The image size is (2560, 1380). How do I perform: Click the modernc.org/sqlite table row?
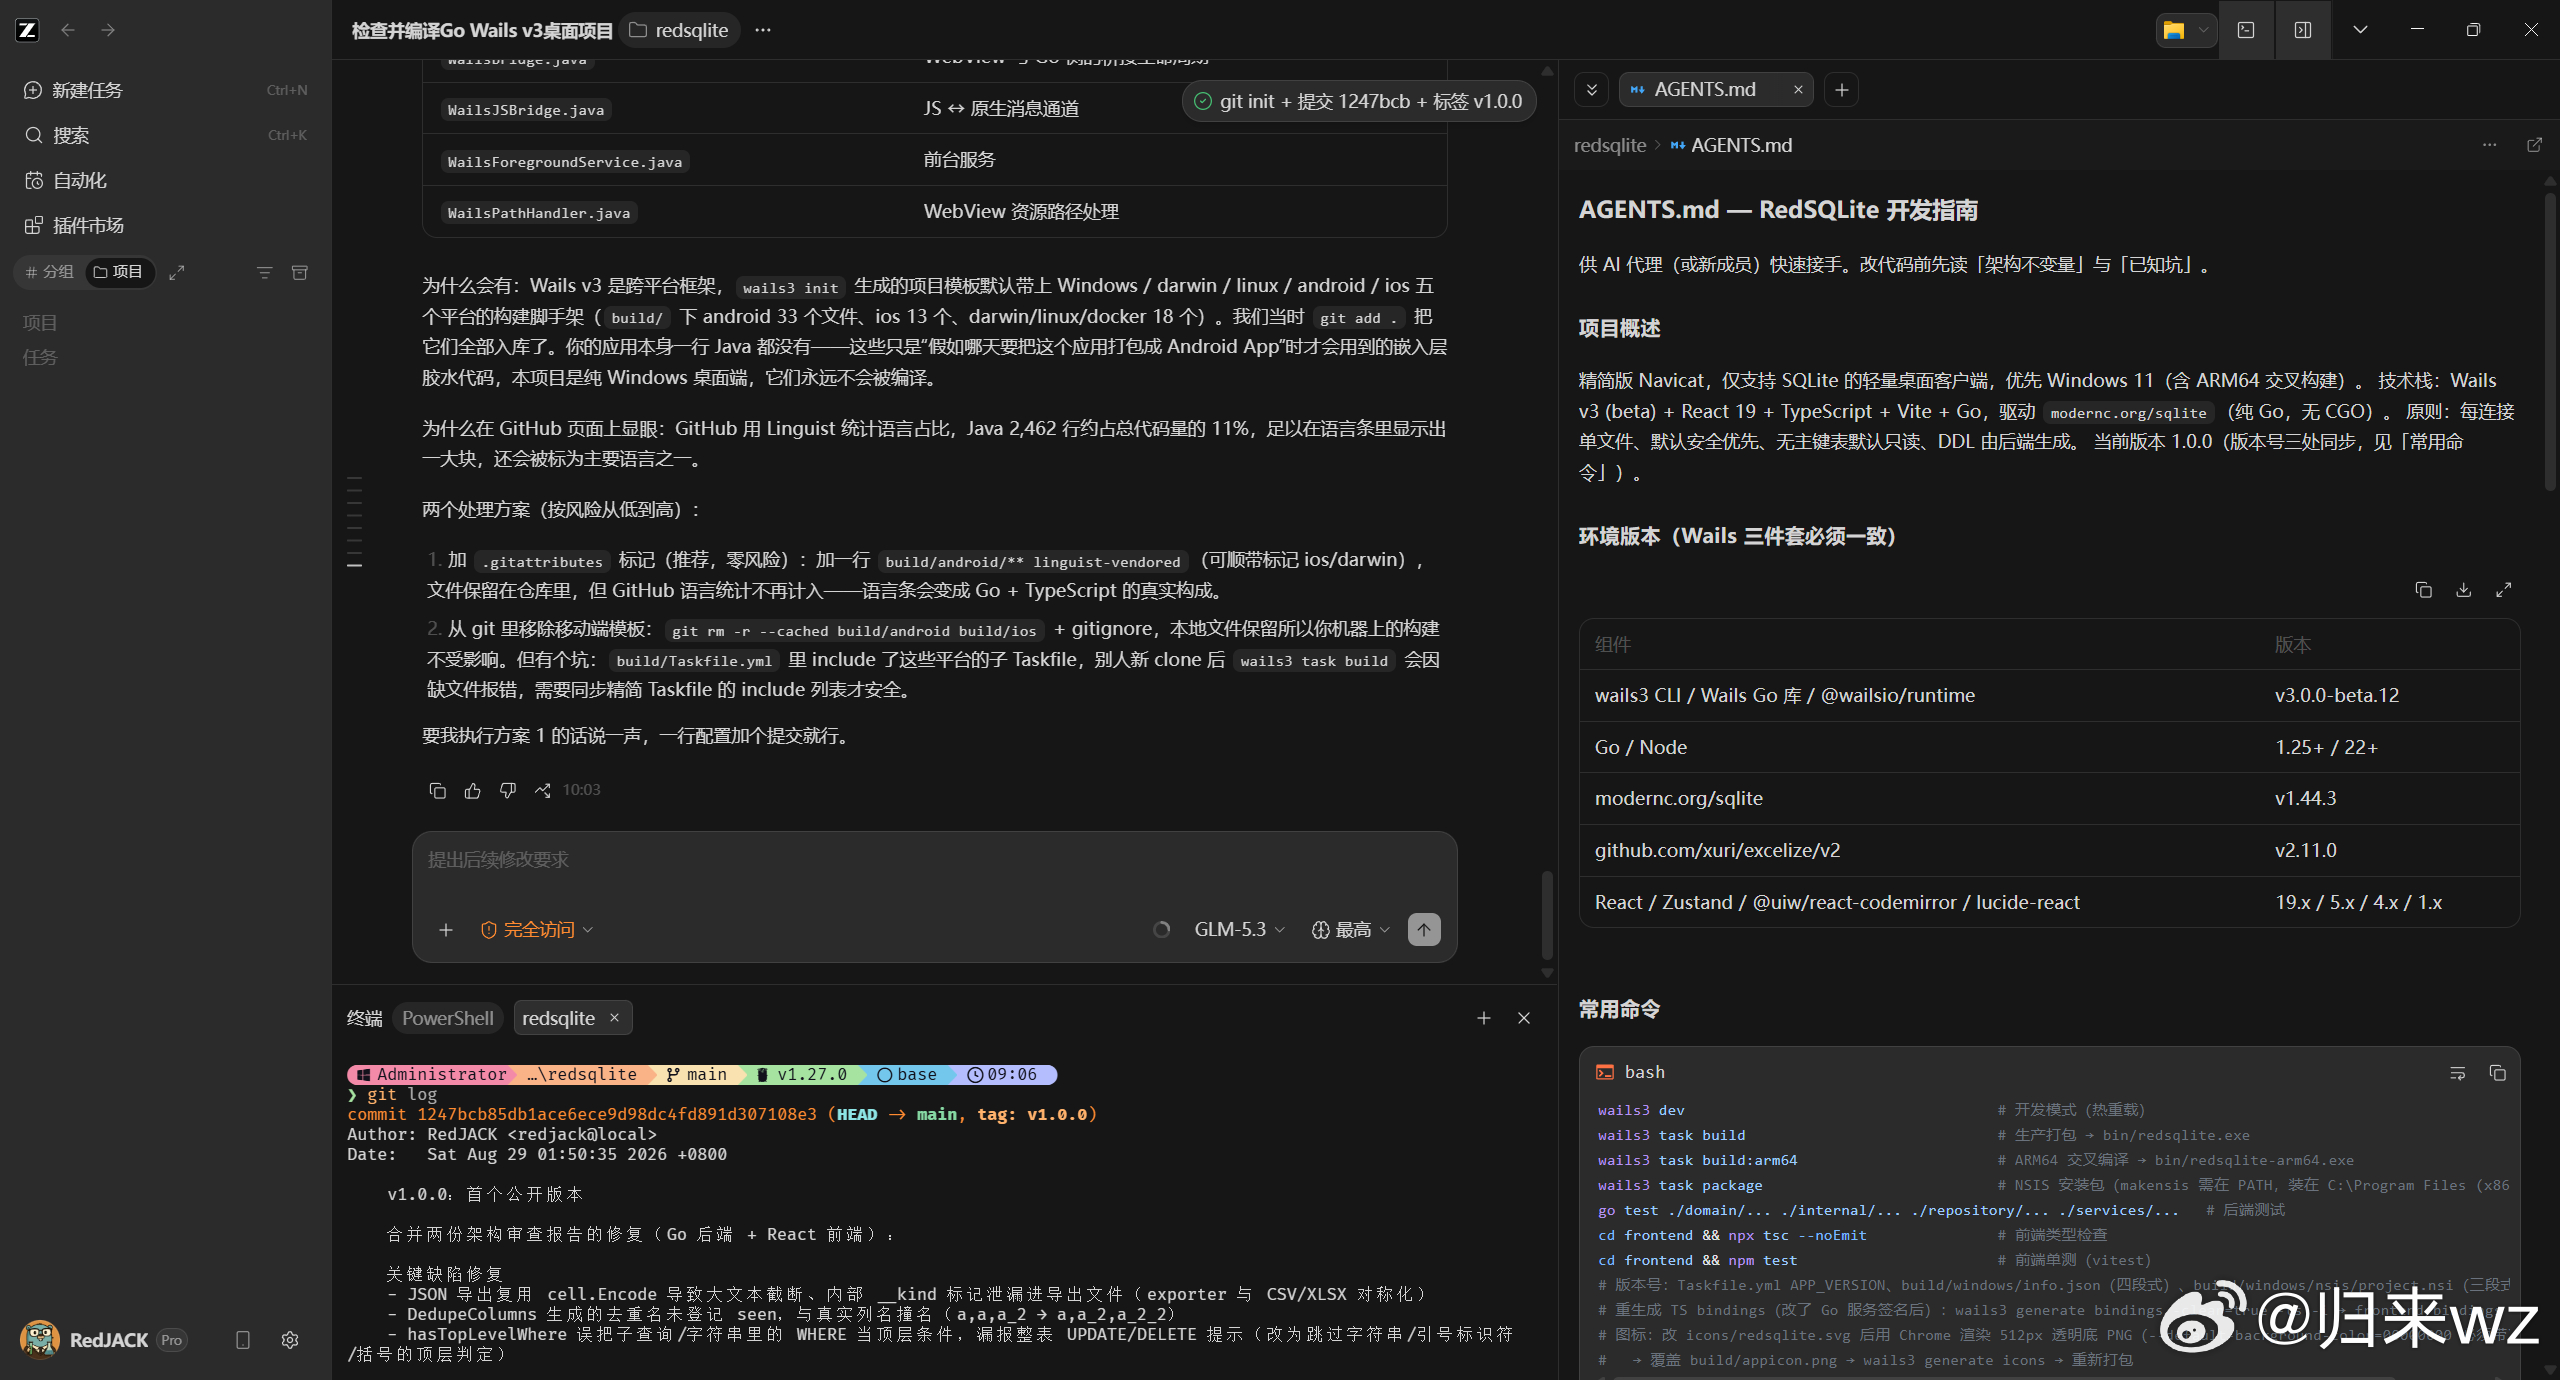[x=2049, y=799]
